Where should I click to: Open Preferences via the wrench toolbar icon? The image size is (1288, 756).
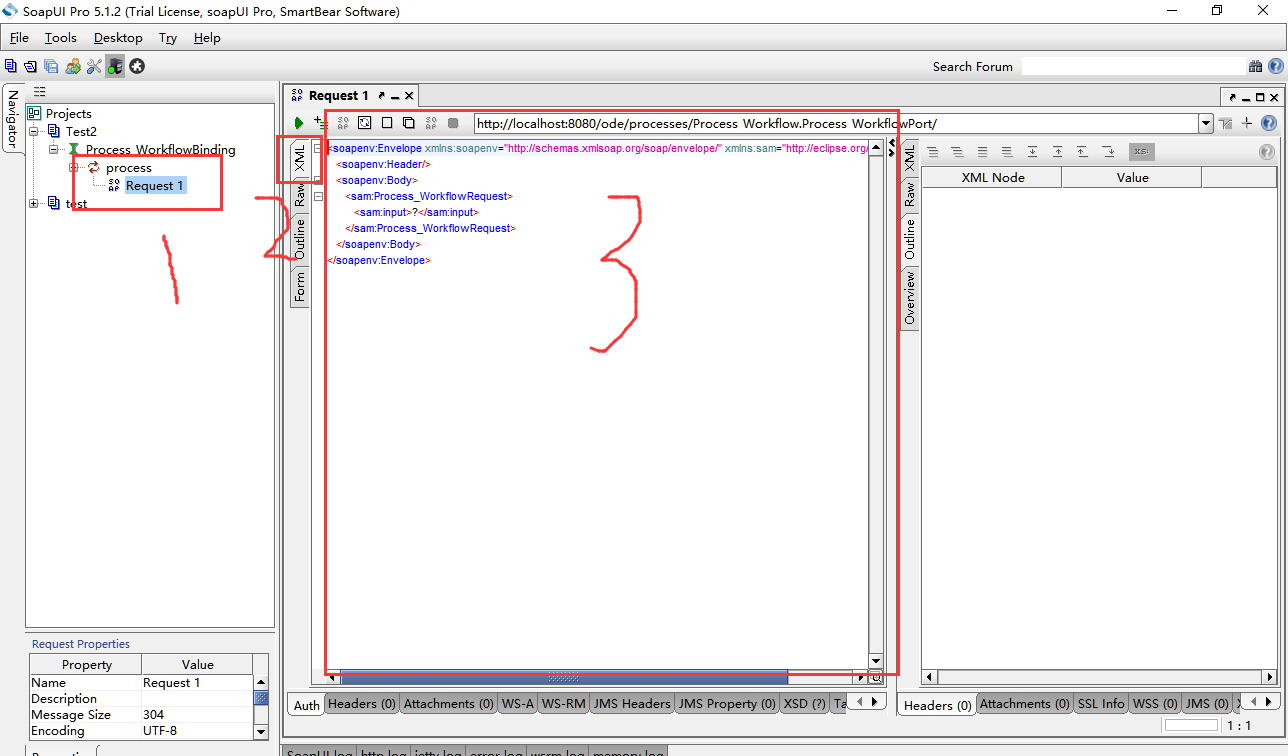(94, 66)
